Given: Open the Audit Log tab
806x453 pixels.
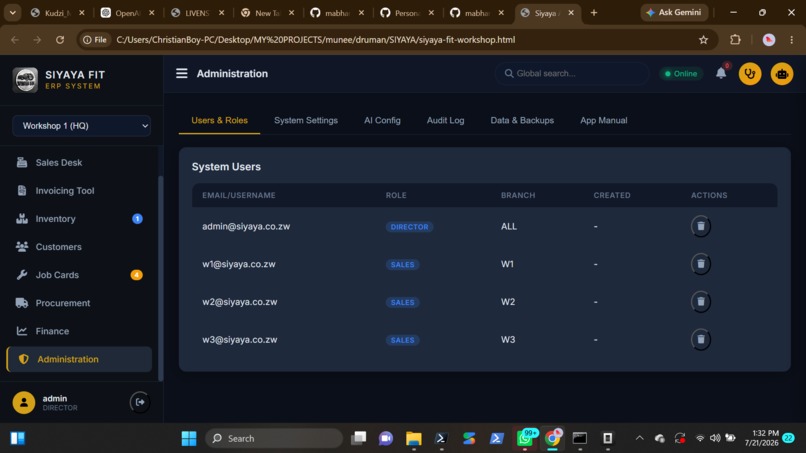Looking at the screenshot, I should (x=445, y=120).
